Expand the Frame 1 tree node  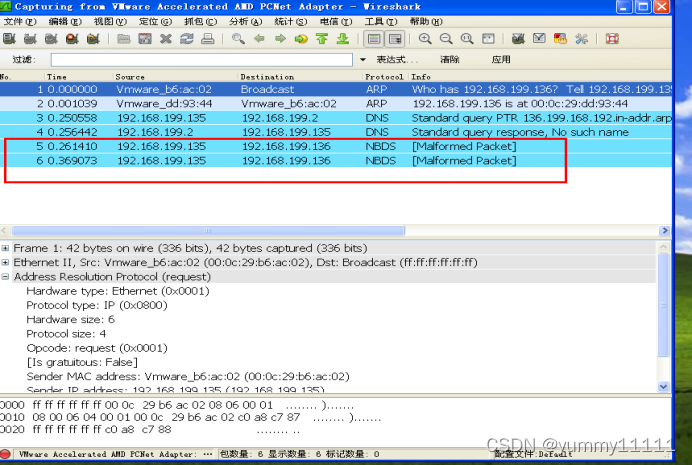tap(6, 248)
